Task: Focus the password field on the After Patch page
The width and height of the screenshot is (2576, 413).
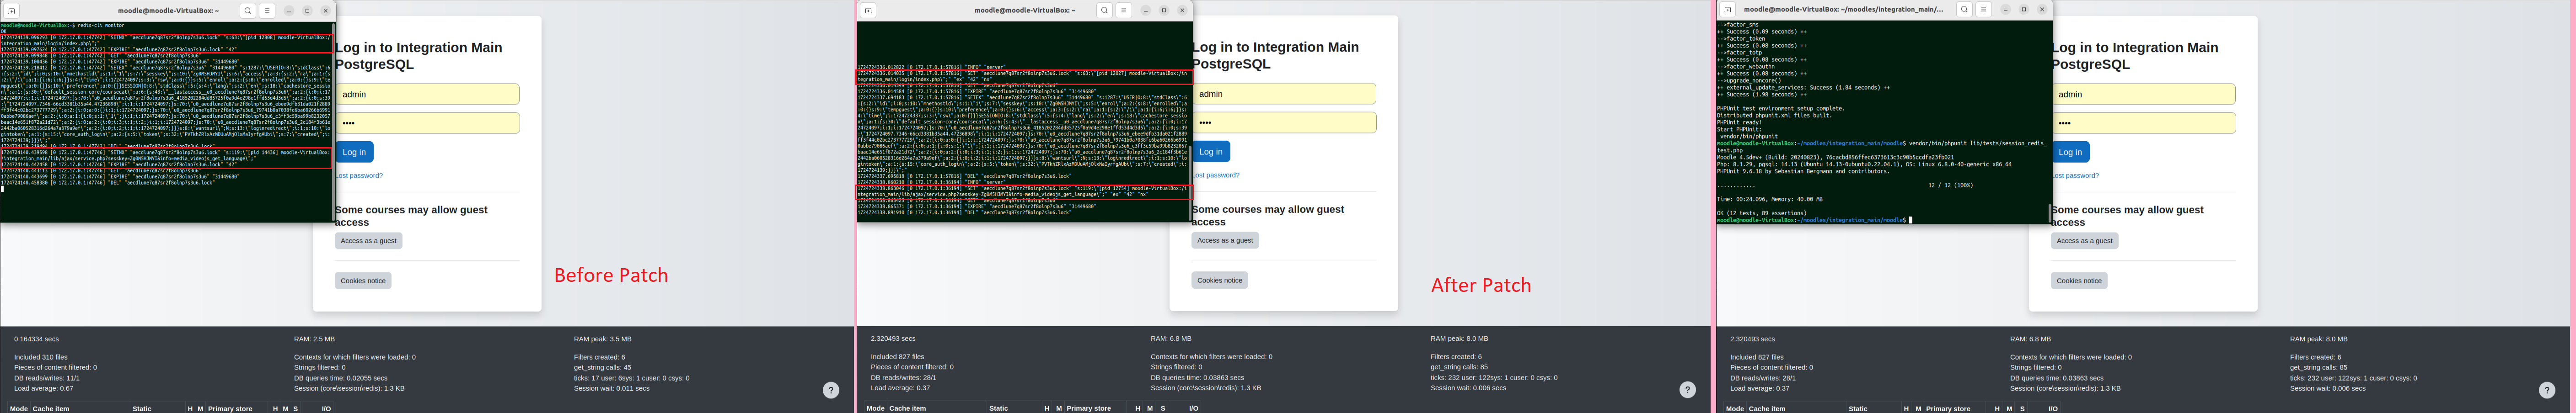Action: tap(1284, 123)
